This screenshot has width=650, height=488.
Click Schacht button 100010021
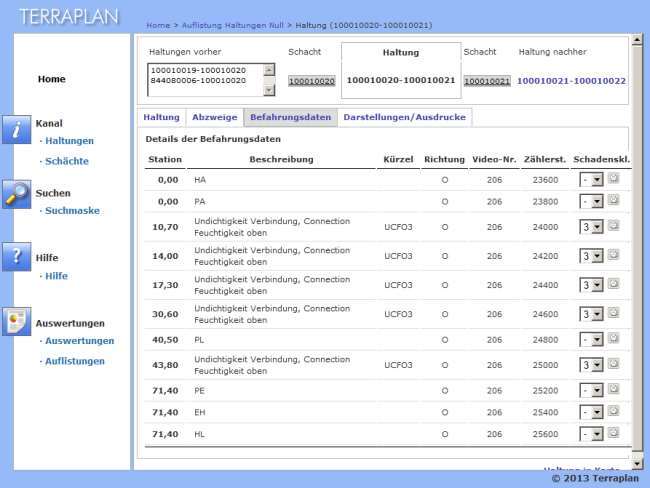487,81
